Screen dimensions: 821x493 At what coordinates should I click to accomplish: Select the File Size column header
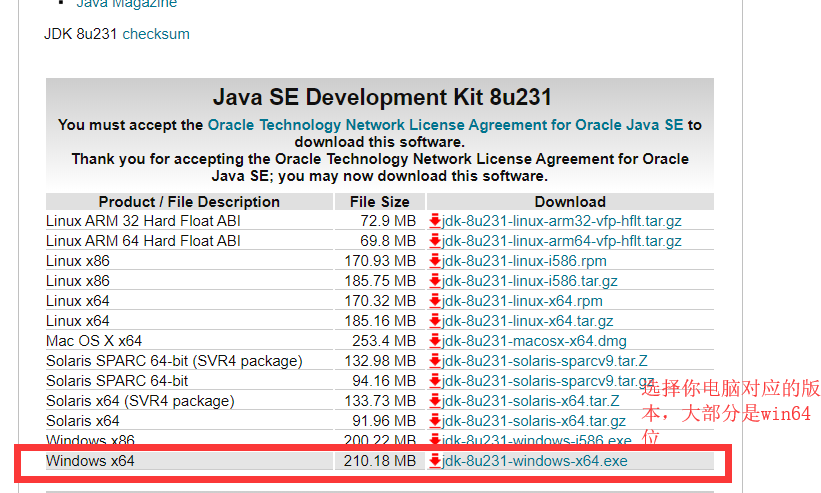tap(380, 201)
